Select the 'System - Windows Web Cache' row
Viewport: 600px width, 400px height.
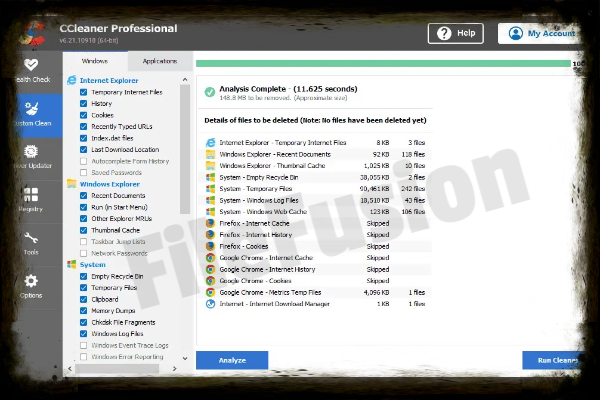[315, 212]
